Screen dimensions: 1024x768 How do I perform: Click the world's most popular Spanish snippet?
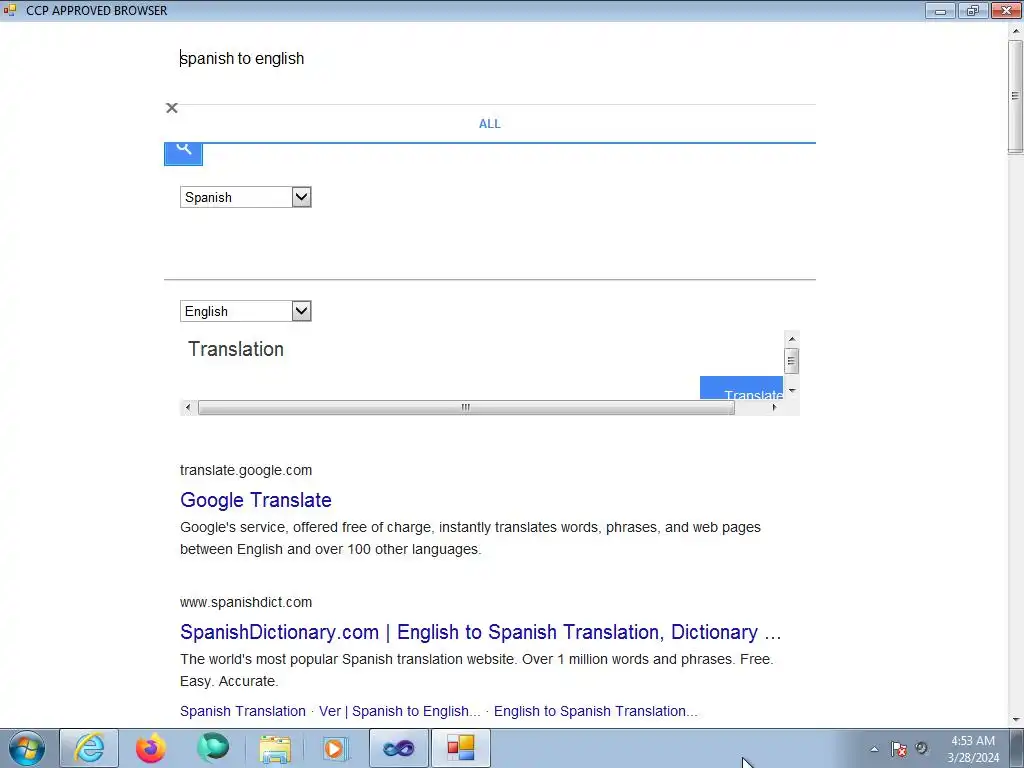click(477, 670)
